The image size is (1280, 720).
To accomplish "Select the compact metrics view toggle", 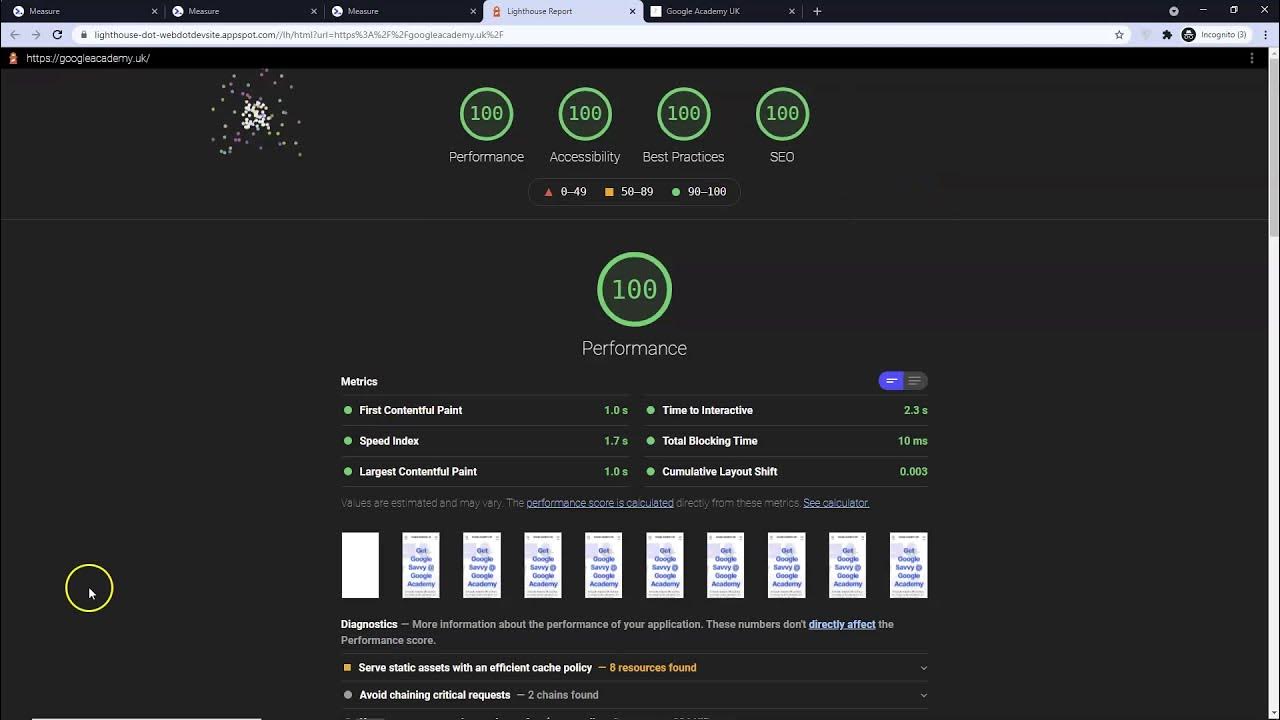I will (x=891, y=381).
